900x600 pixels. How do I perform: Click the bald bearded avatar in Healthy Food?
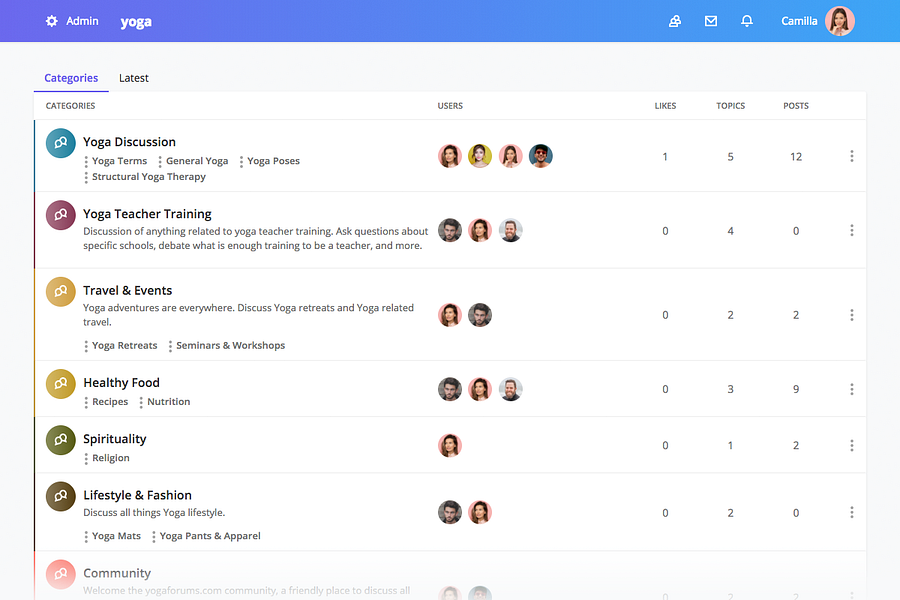[510, 389]
